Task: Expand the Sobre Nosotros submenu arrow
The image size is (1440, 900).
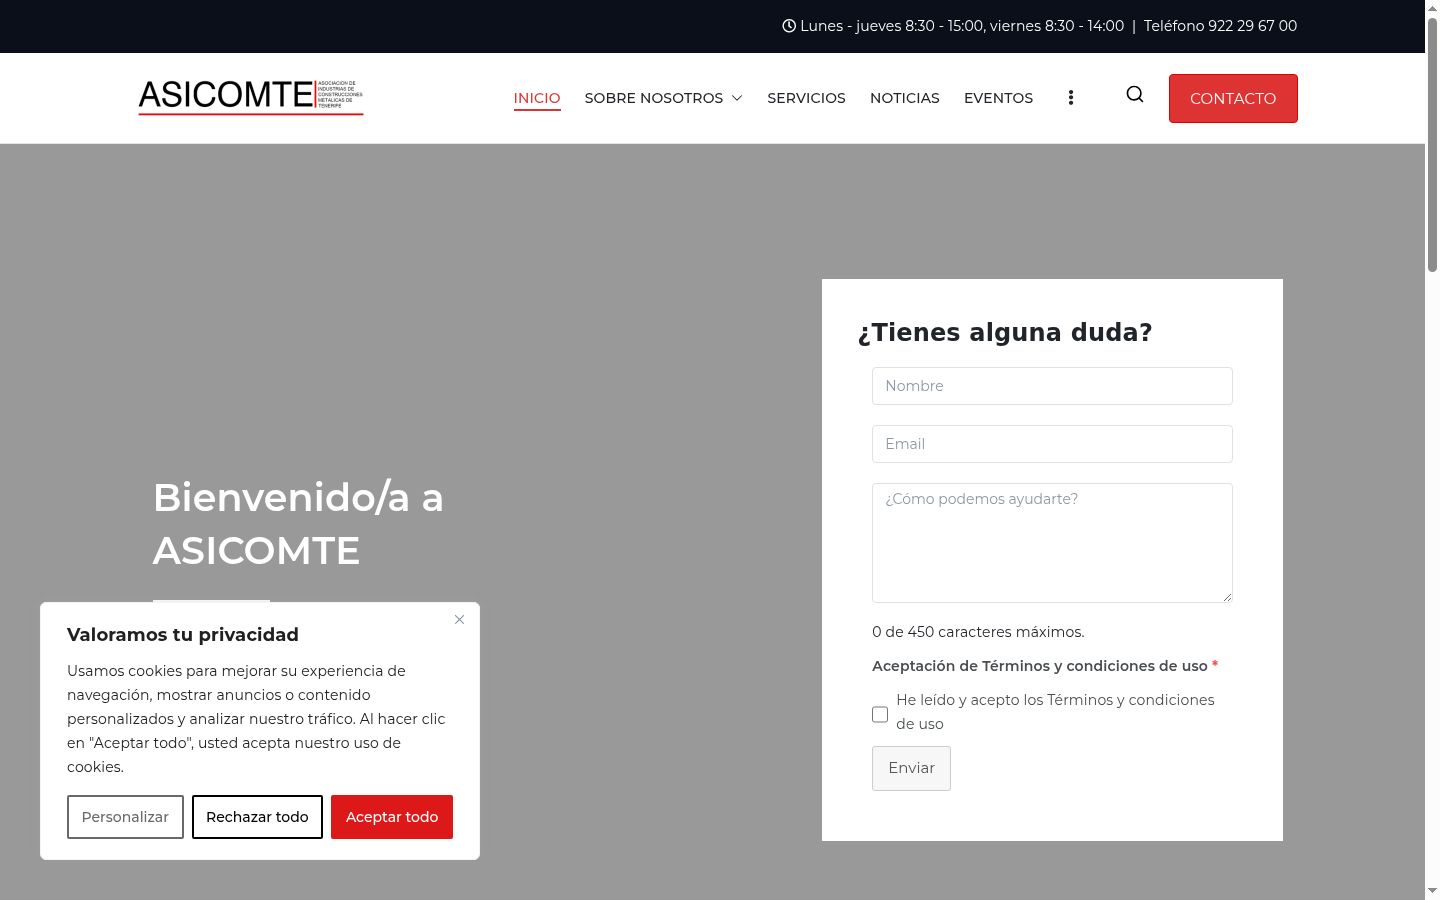Action: 737,98
